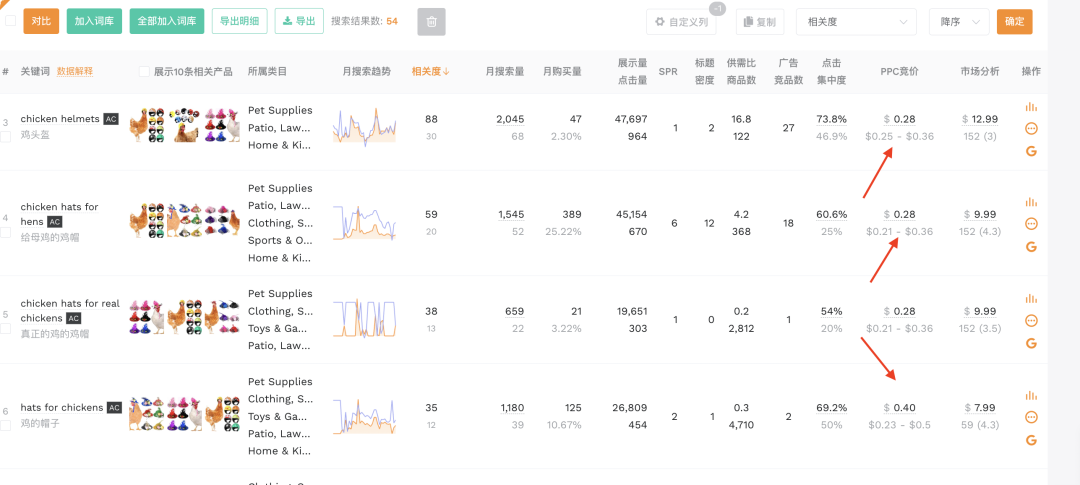Click the 确定 confirm button

1015,21
